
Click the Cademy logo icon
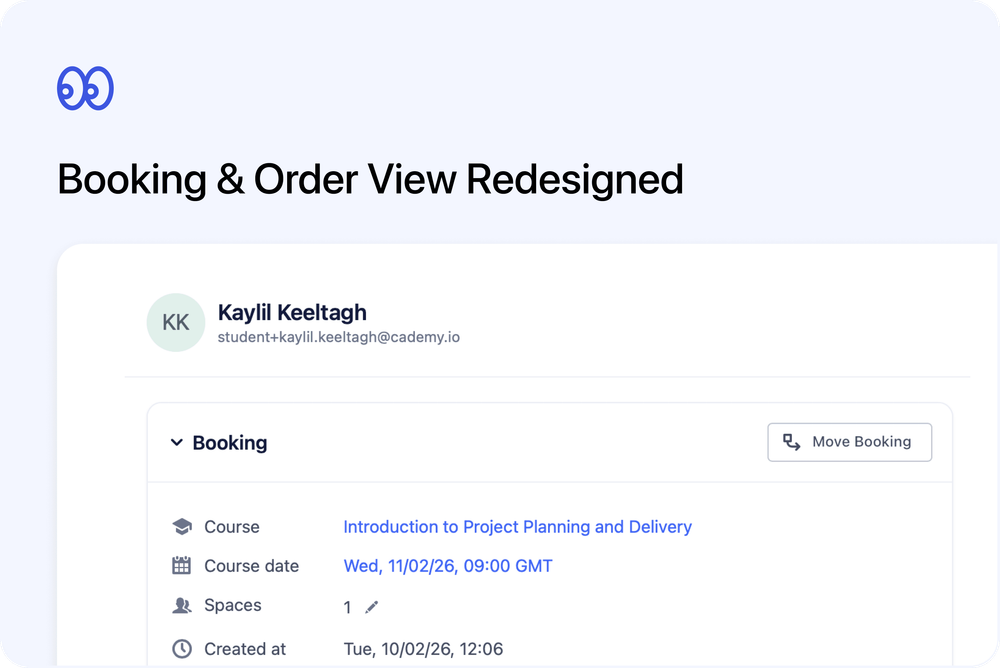(x=86, y=87)
